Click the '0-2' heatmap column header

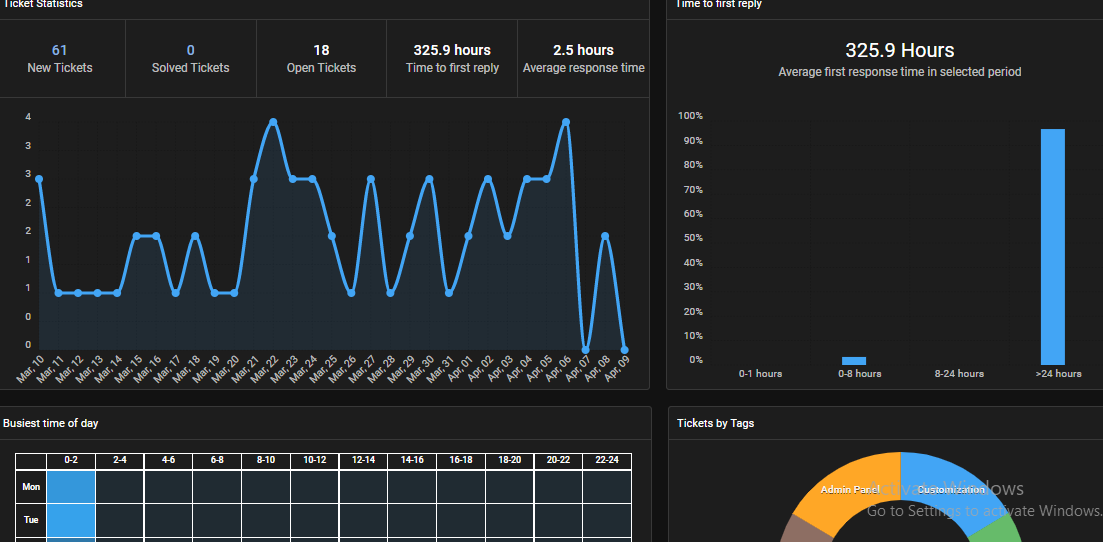click(x=71, y=461)
